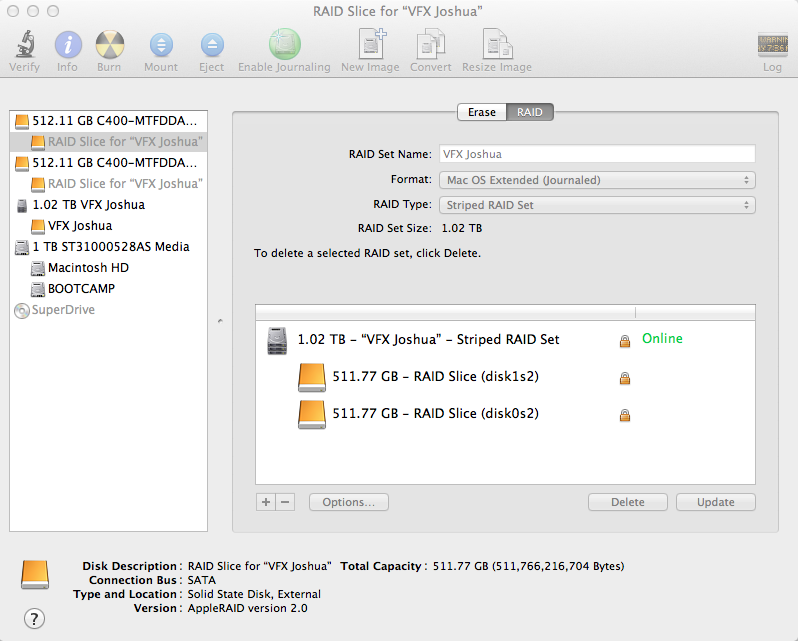The height and width of the screenshot is (641, 798).
Task: Select the second RAID Slice for VFX Joshua
Action: 108,184
